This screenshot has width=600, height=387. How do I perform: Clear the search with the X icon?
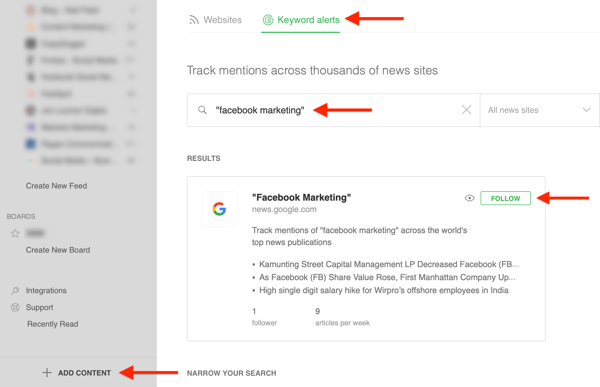[466, 110]
